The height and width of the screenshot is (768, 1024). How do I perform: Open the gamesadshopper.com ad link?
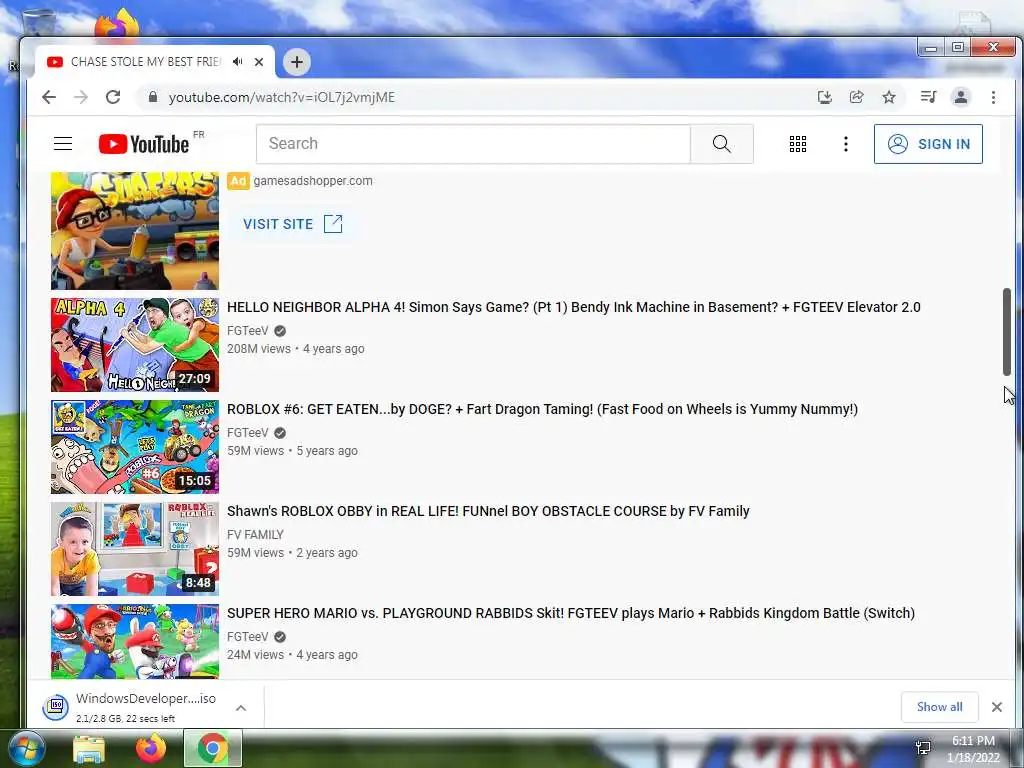(313, 181)
